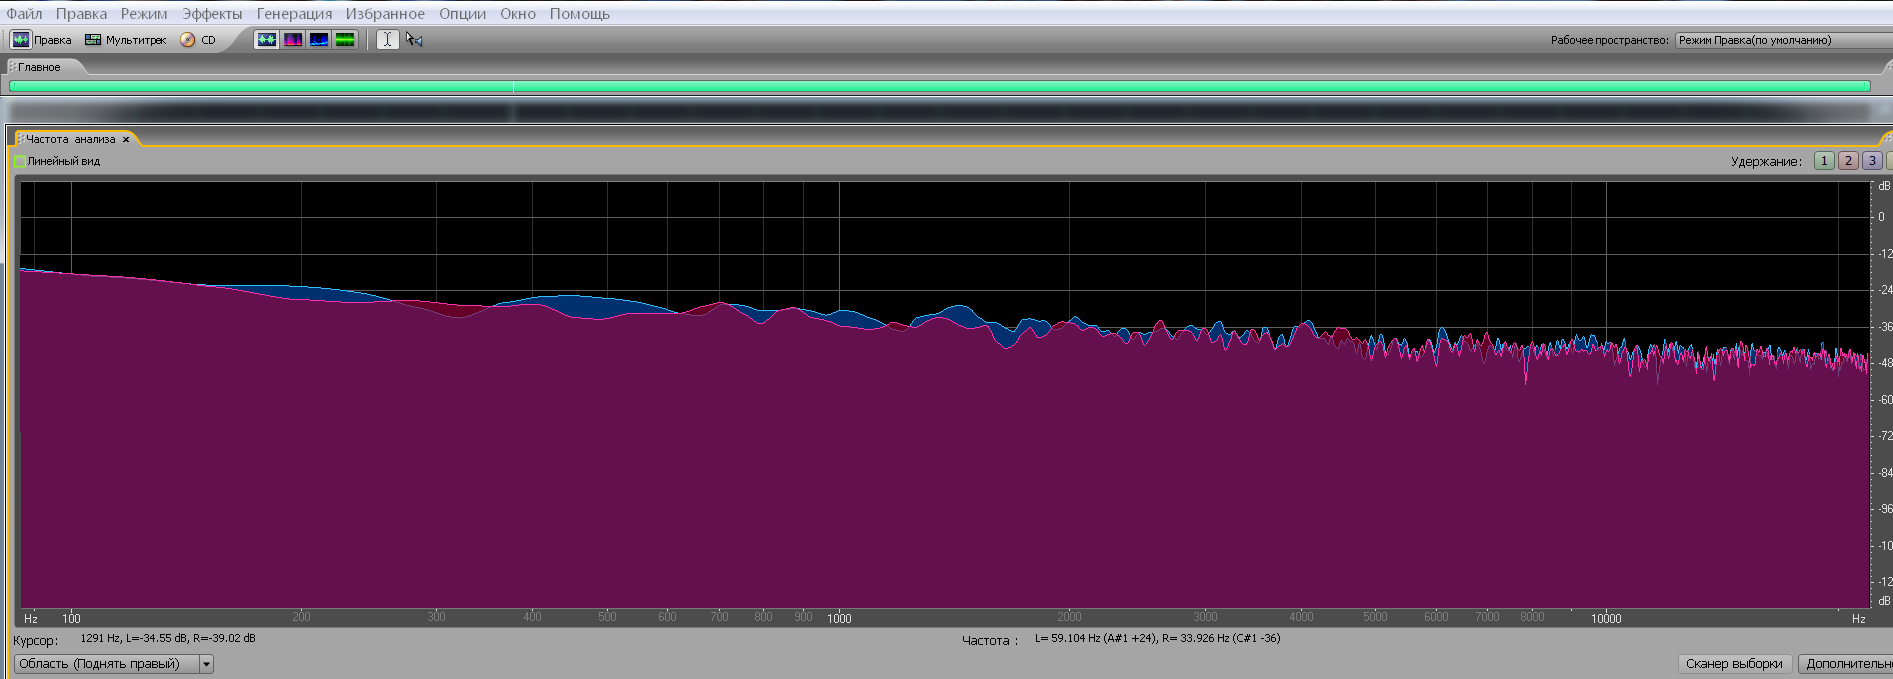
Task: Select the spectral frequency display icon
Action: 293,40
